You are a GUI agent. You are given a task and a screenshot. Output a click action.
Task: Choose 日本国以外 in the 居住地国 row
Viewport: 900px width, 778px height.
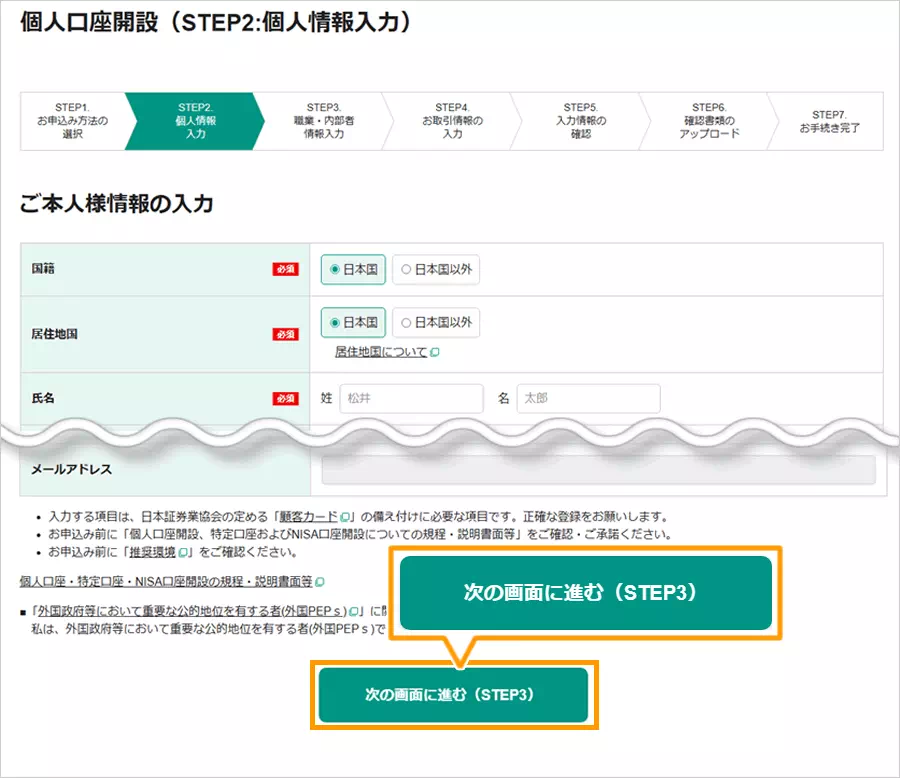pyautogui.click(x=435, y=323)
